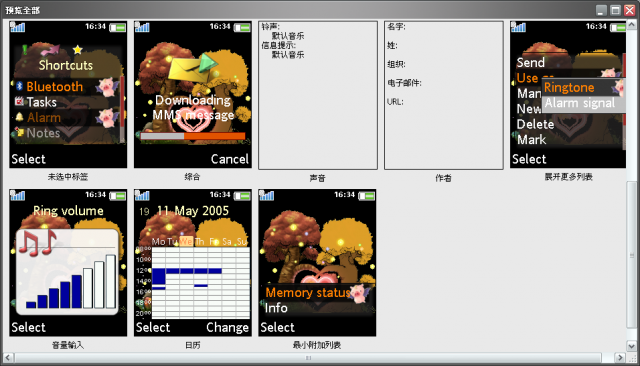
Task: Click the signal strength icon in first preview
Action: click(18, 27)
